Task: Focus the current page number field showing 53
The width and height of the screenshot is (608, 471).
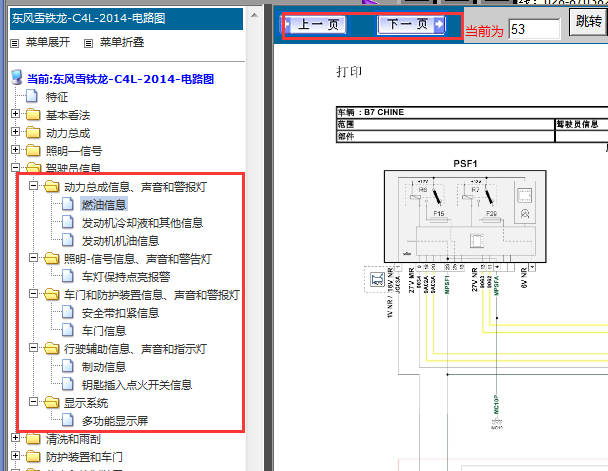Action: pyautogui.click(x=534, y=29)
